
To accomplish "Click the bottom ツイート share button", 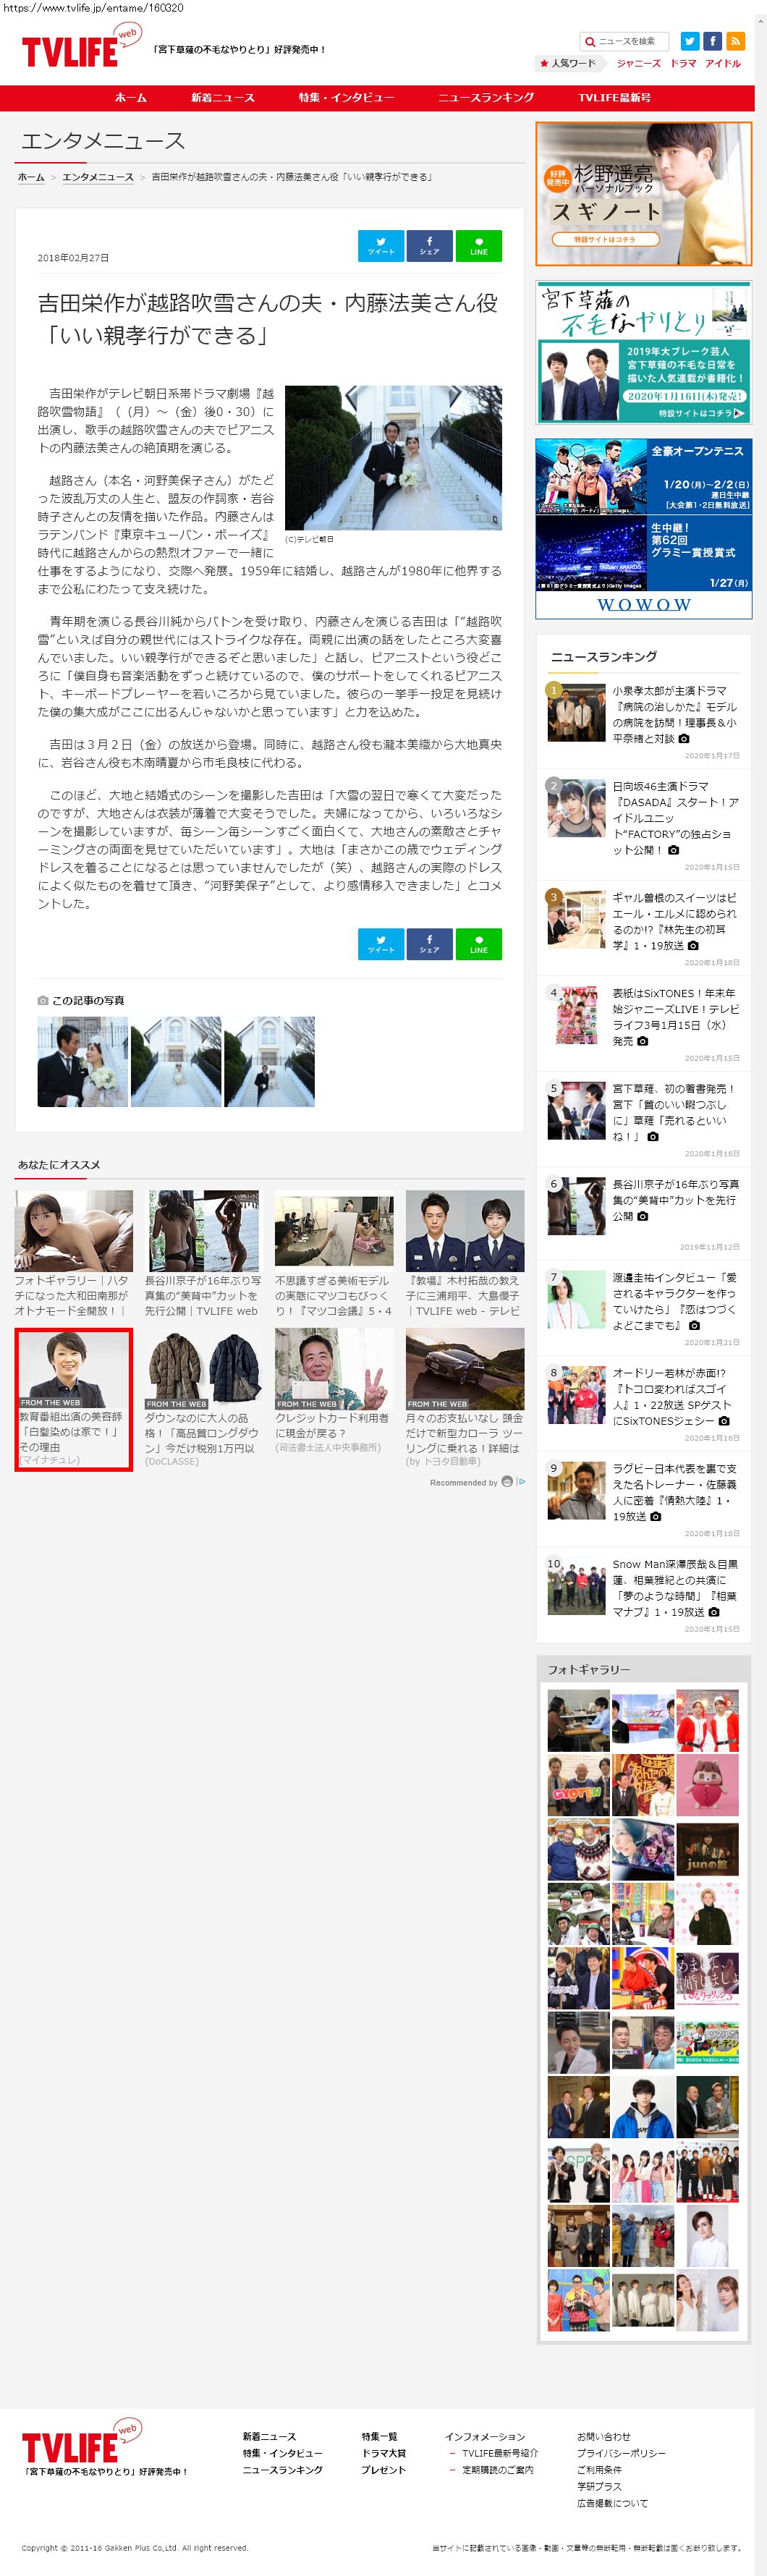I will click(380, 944).
